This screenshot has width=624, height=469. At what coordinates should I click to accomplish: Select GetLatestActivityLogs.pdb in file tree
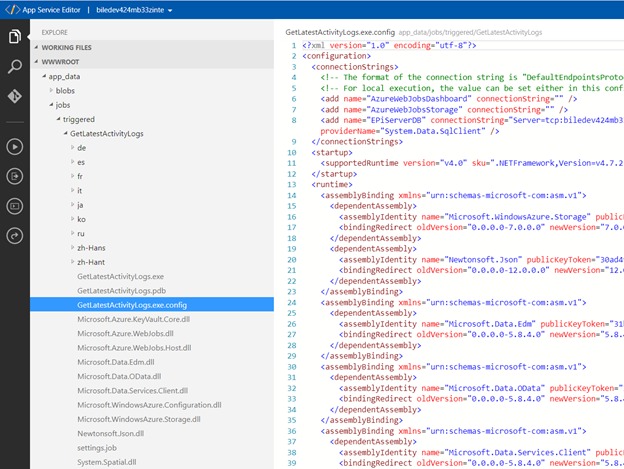pos(120,290)
